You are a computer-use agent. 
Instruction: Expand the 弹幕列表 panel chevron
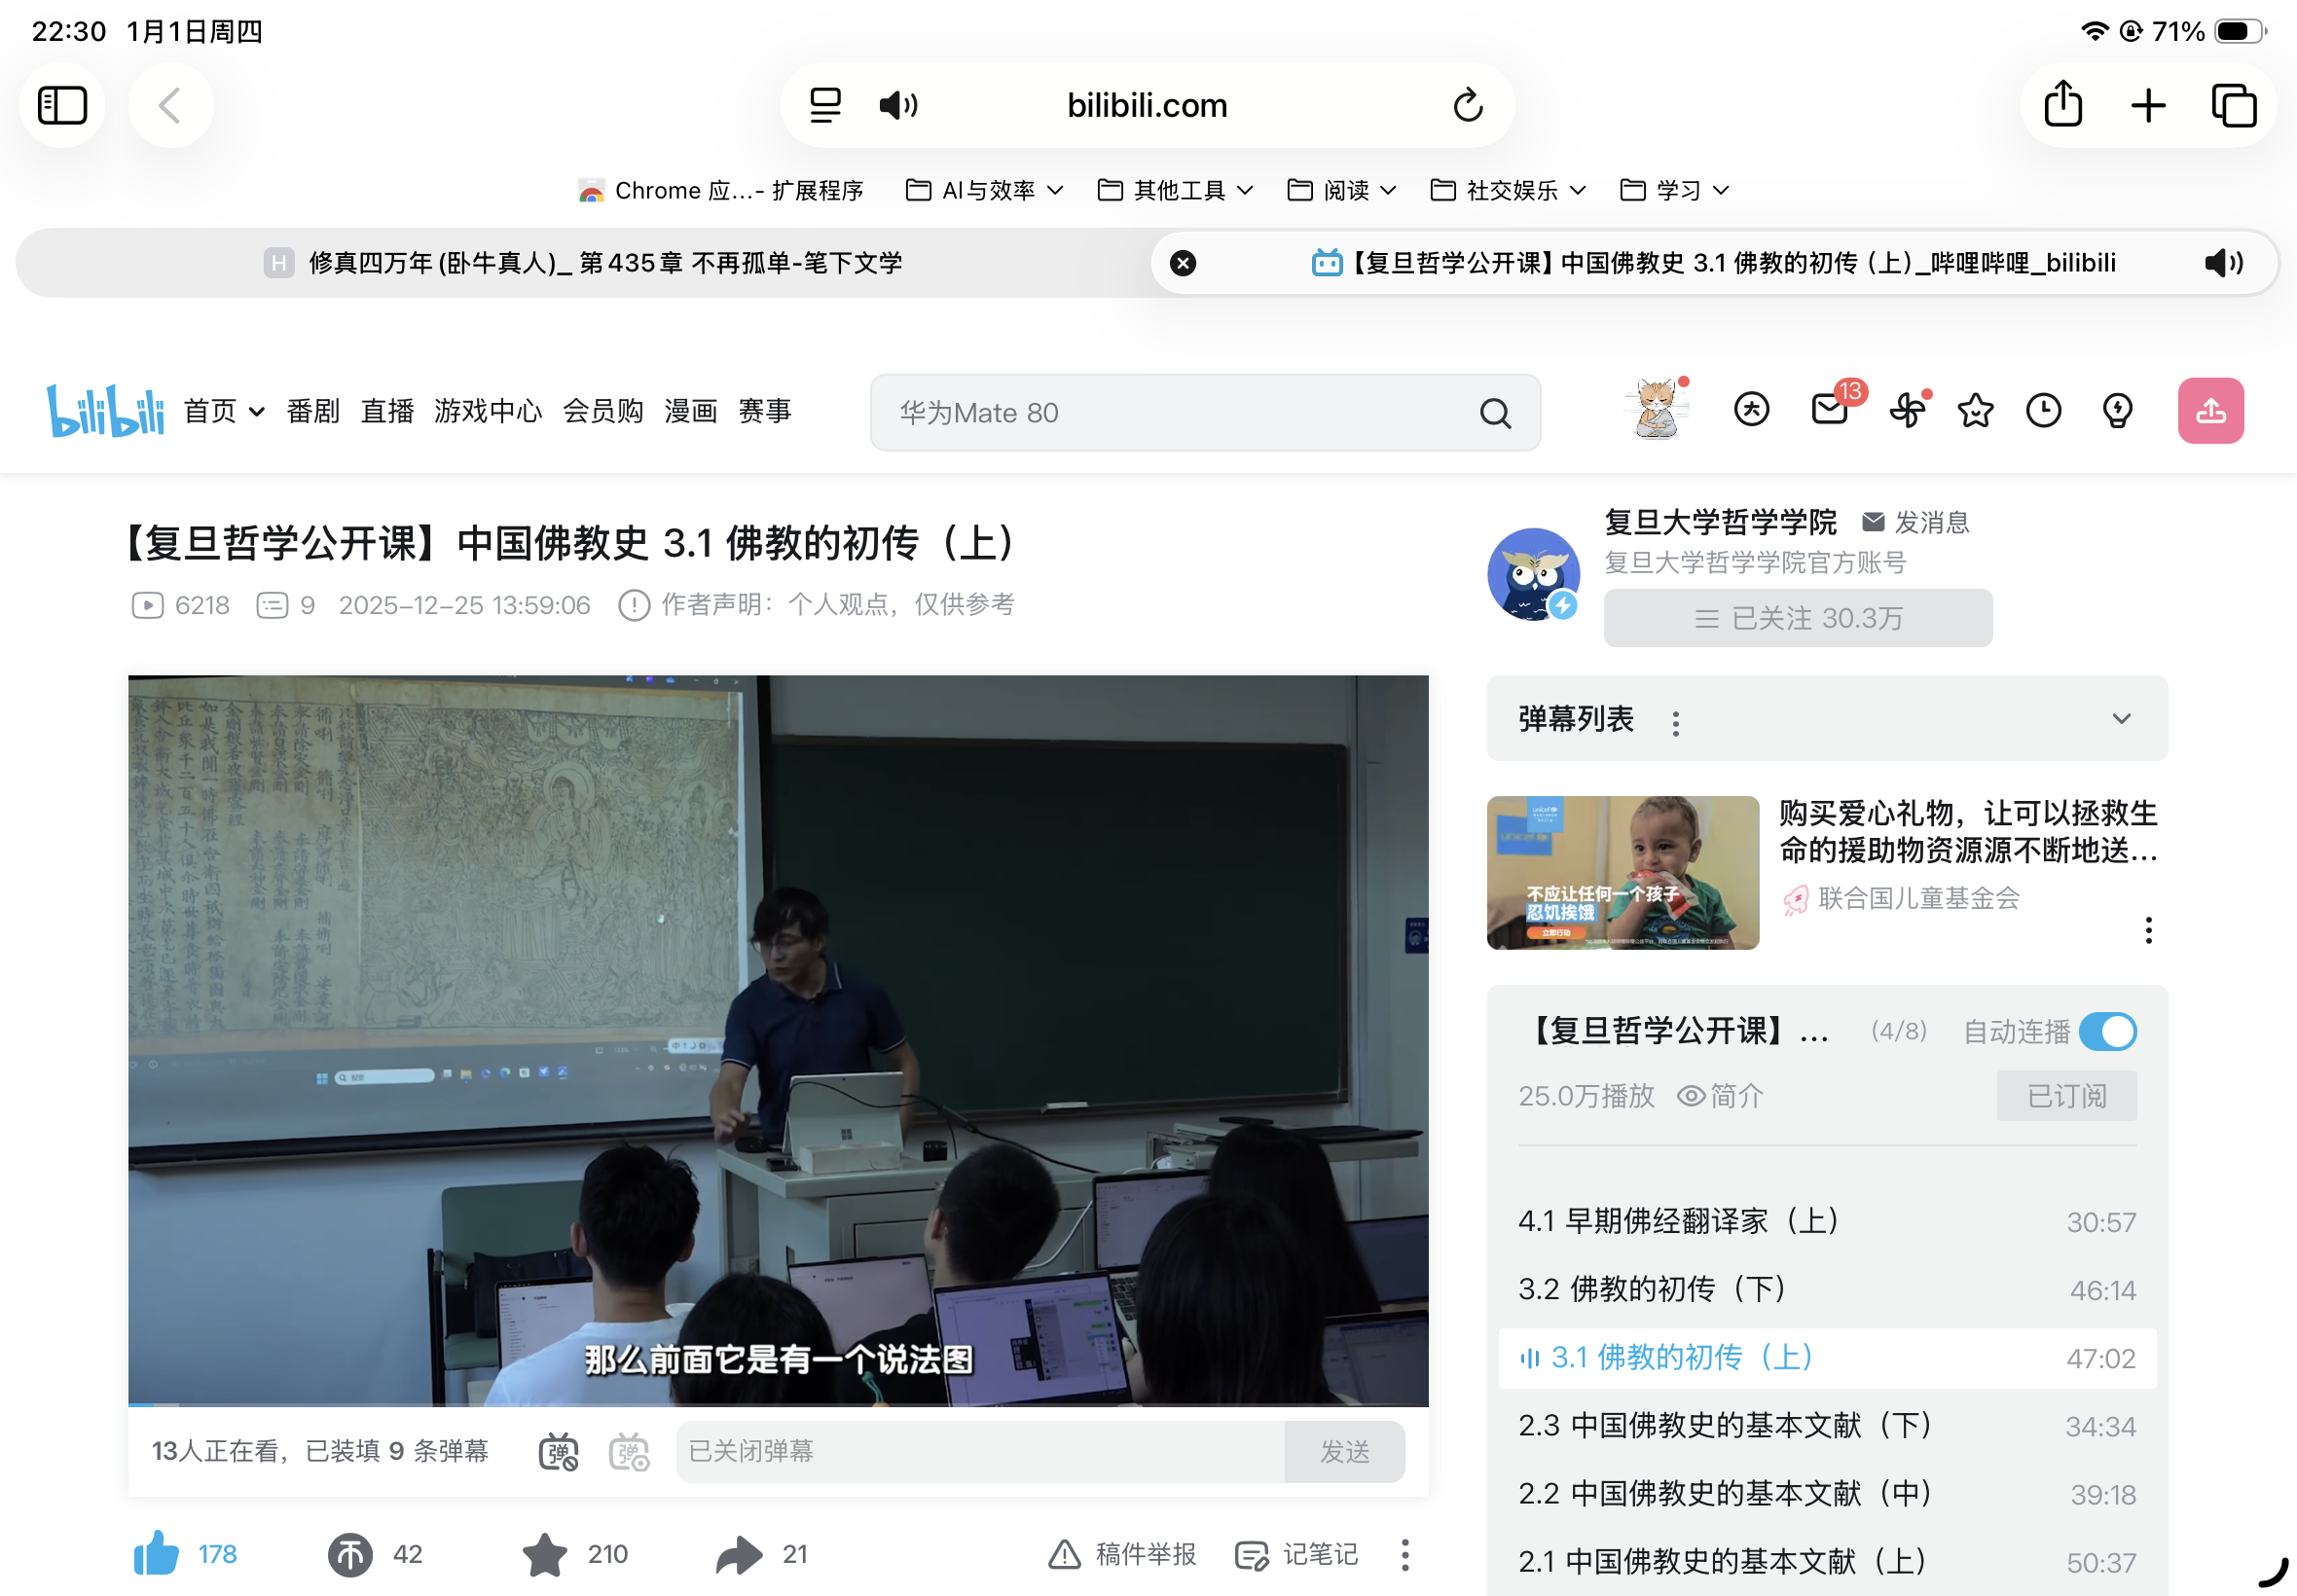point(2121,719)
